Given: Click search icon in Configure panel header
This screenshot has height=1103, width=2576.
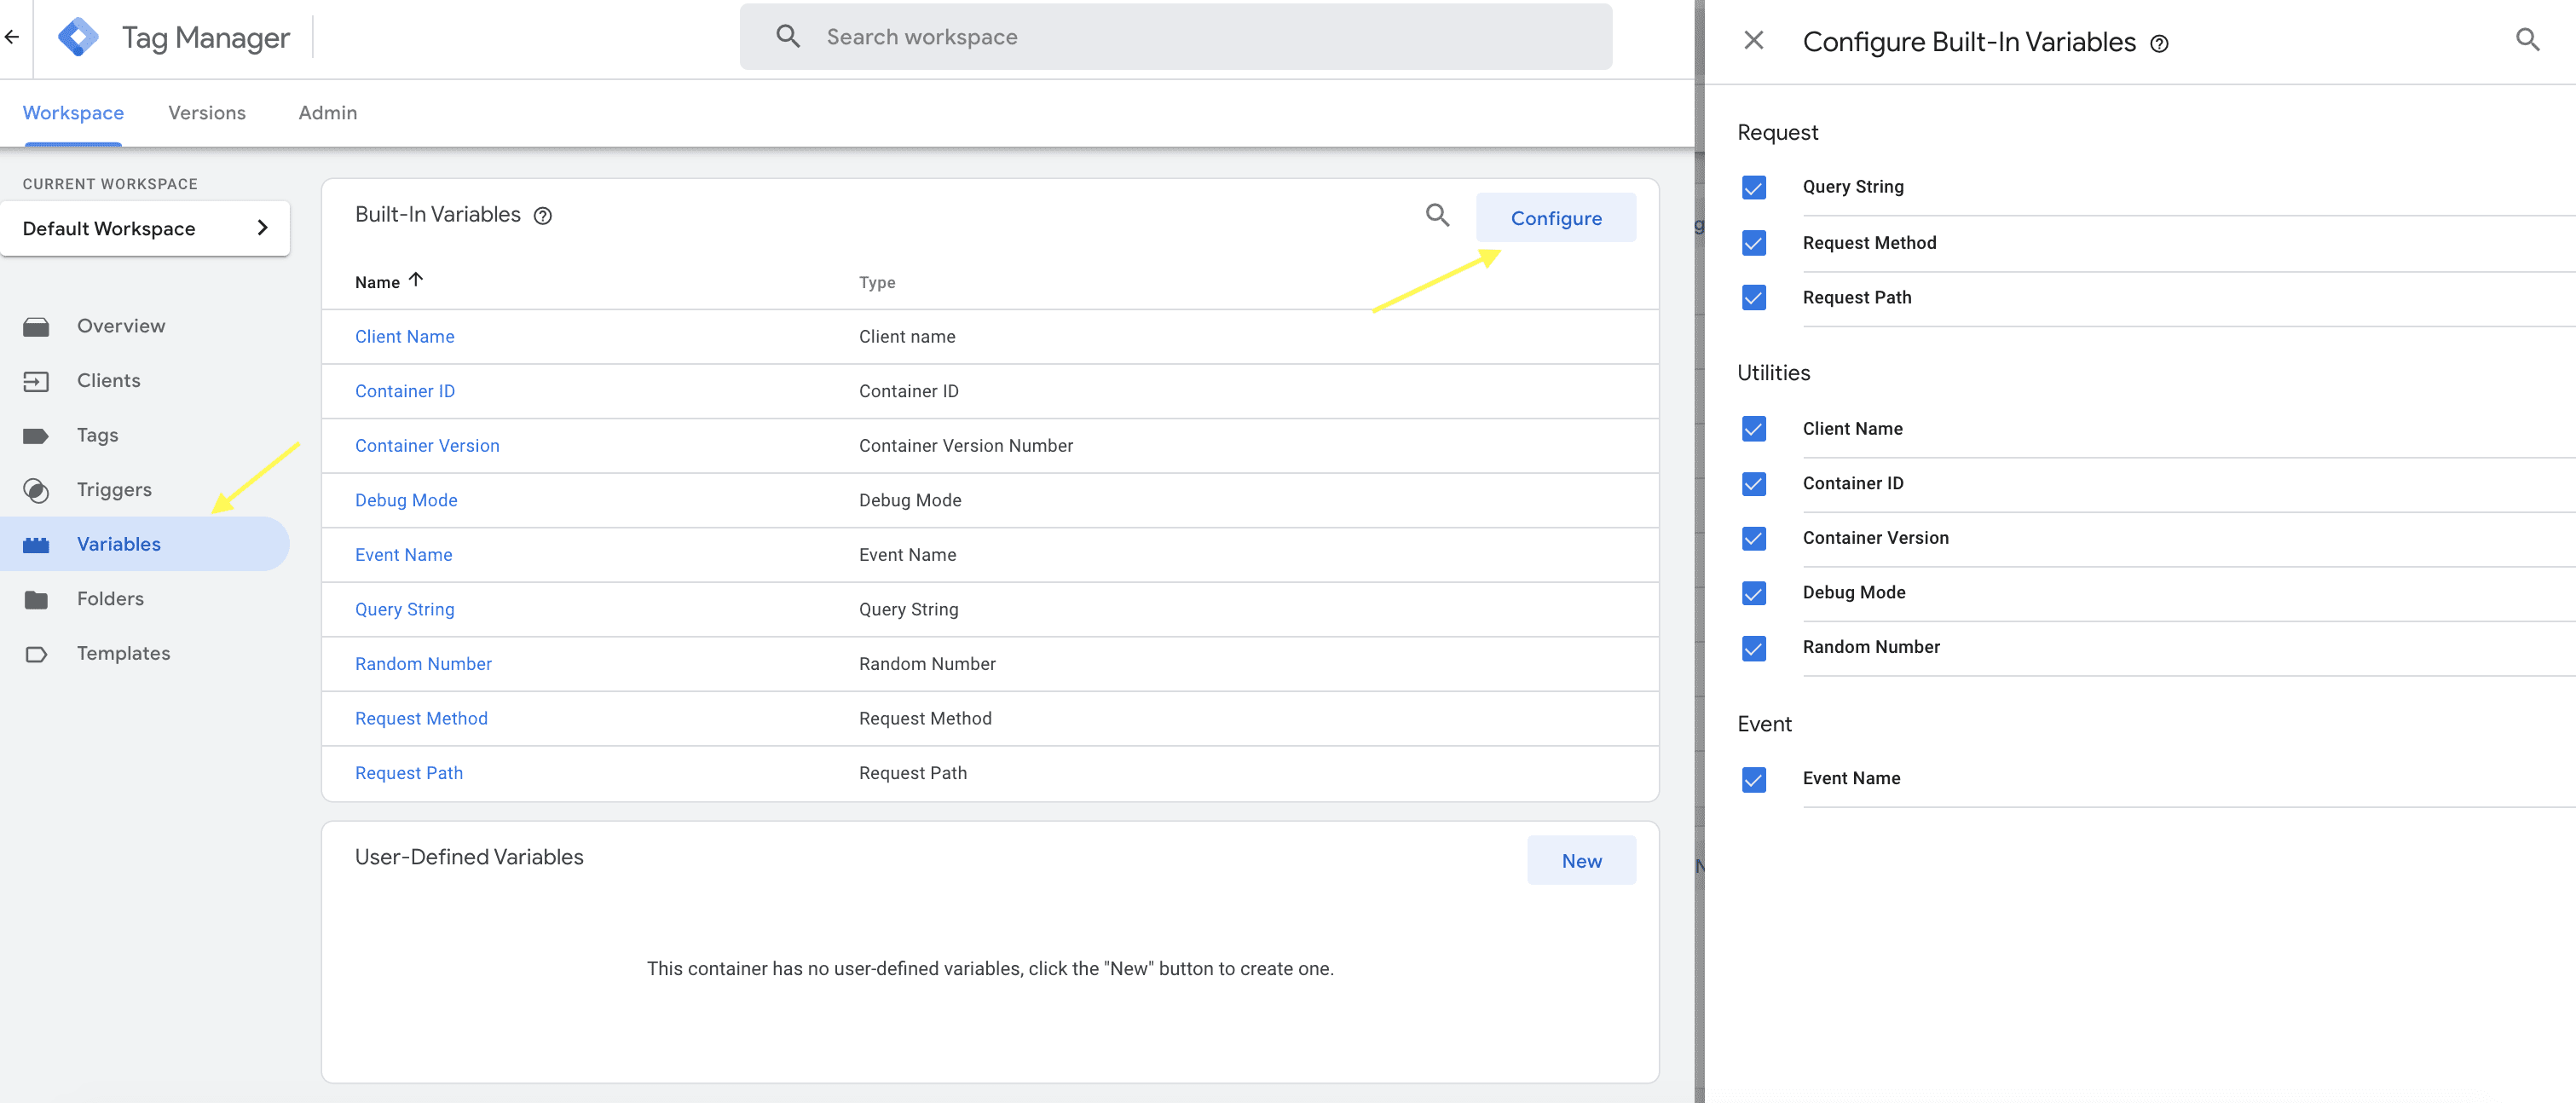Looking at the screenshot, I should 2527,40.
